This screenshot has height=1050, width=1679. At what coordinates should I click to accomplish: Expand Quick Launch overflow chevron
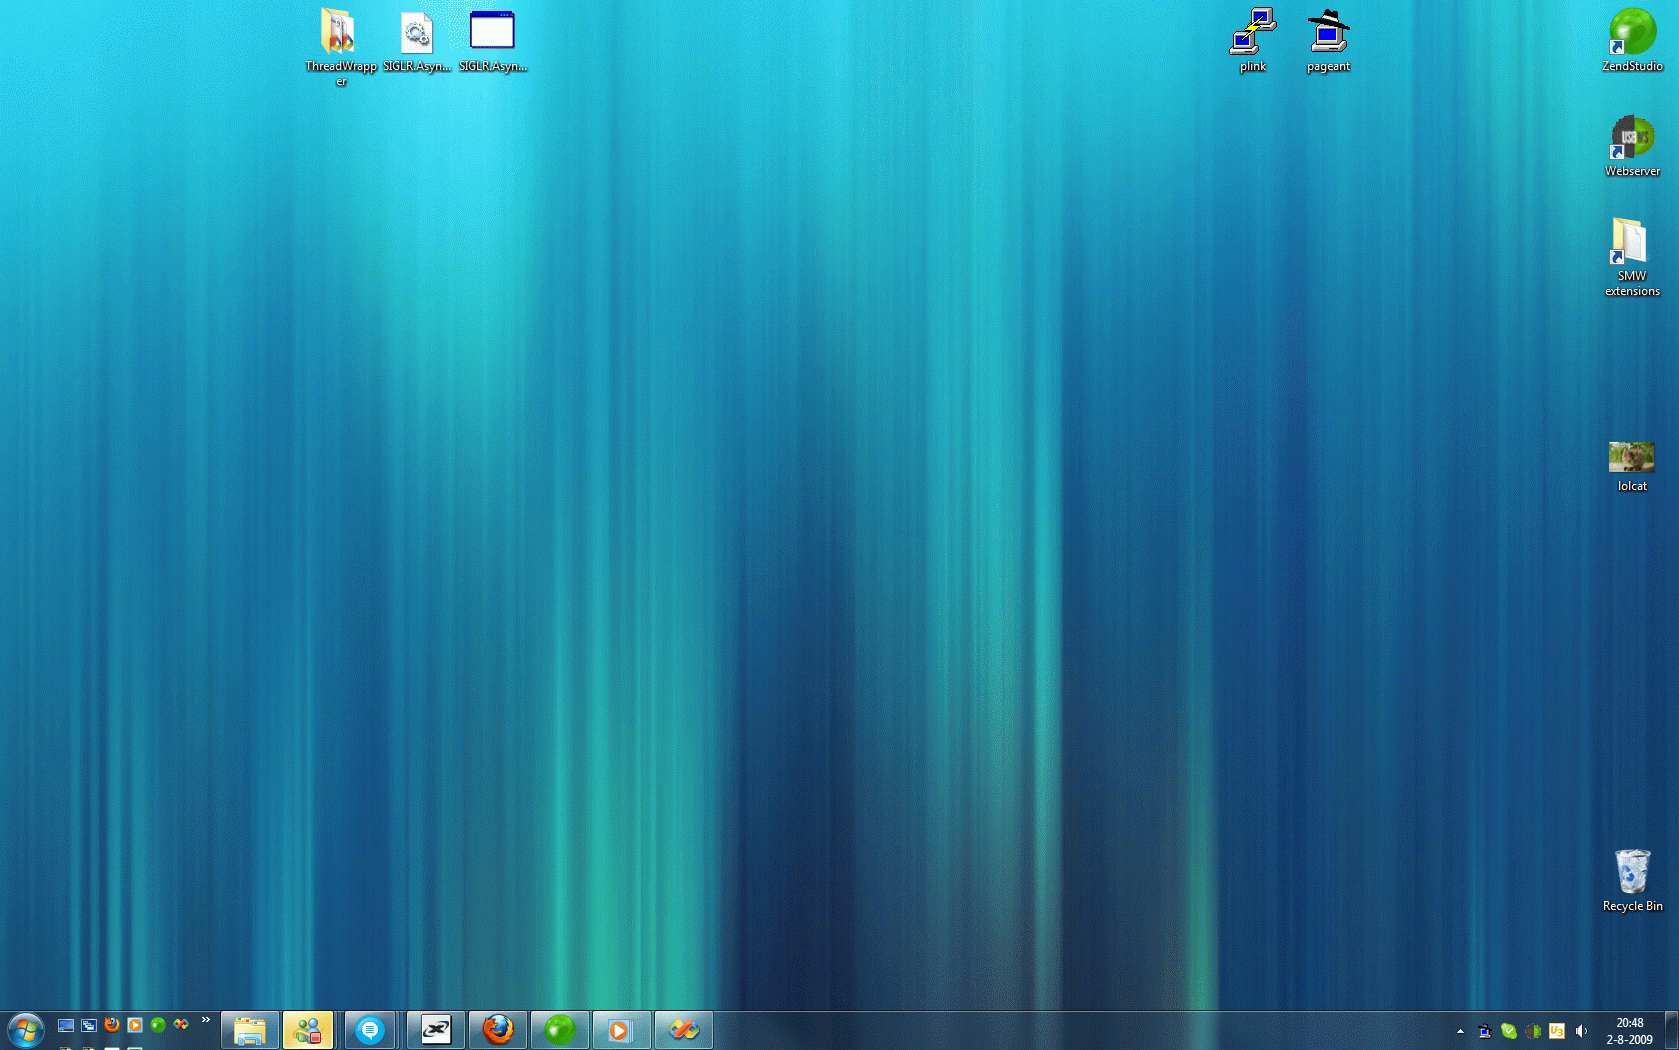click(x=206, y=1020)
